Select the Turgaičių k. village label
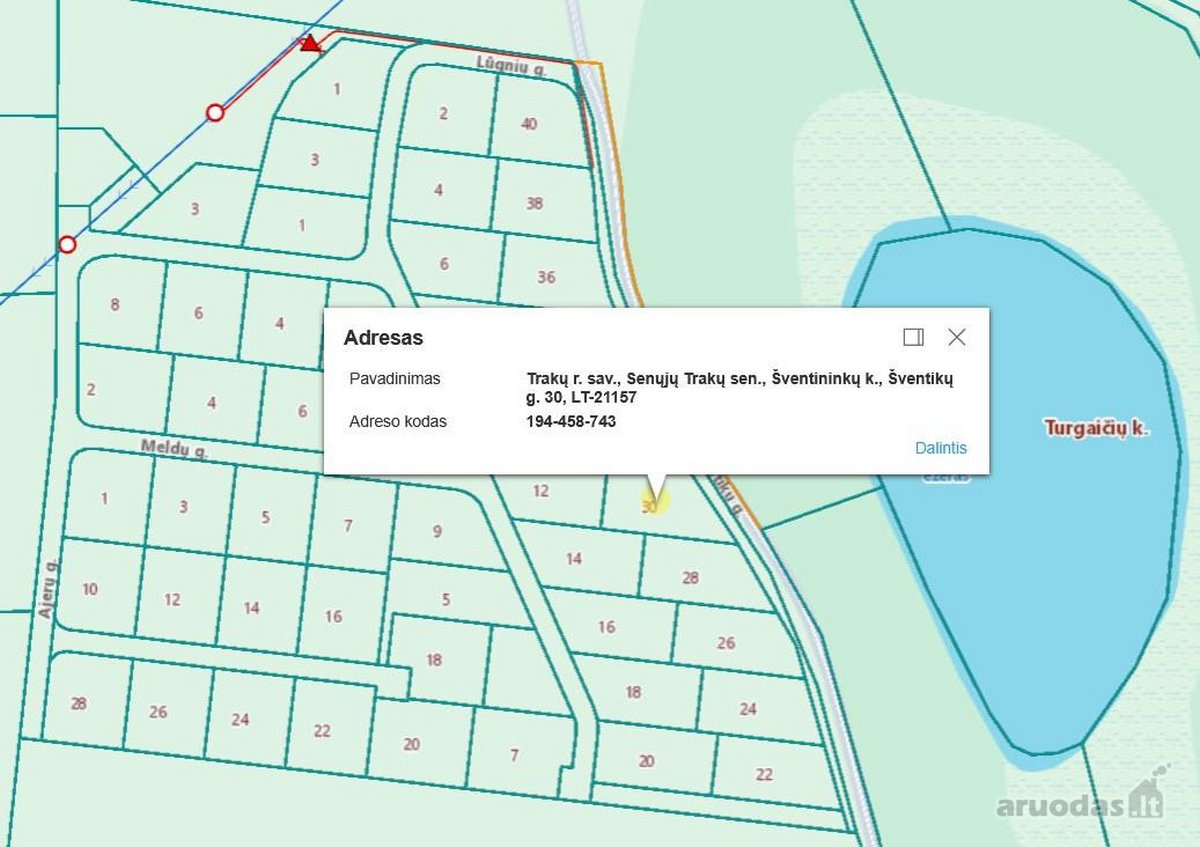 [1097, 428]
